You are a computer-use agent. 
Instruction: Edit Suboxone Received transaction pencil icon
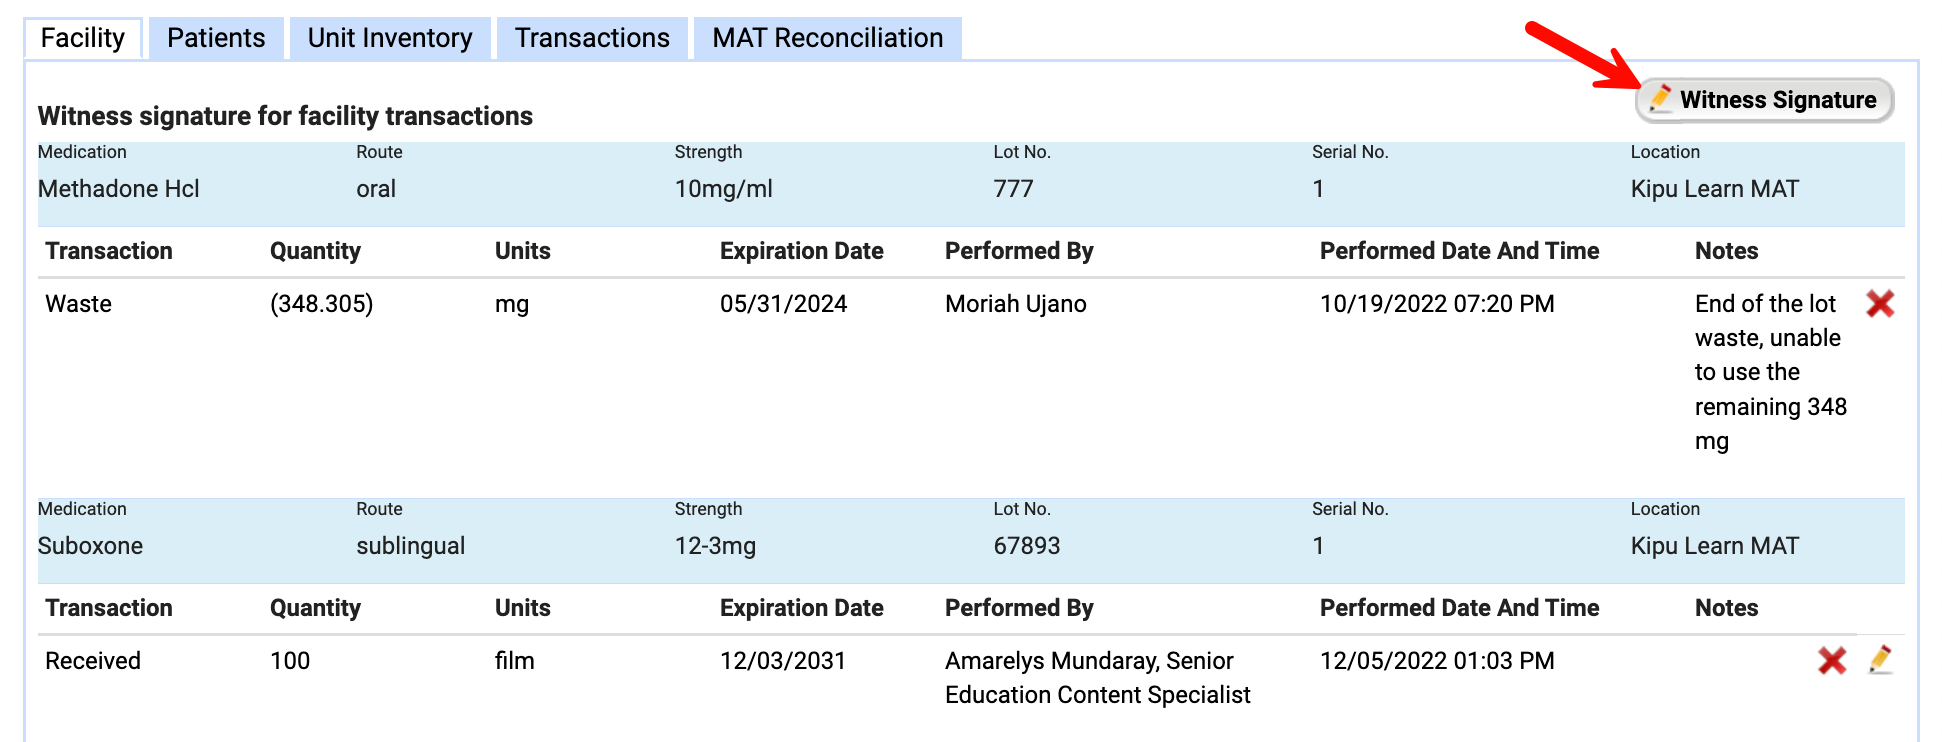[1880, 660]
